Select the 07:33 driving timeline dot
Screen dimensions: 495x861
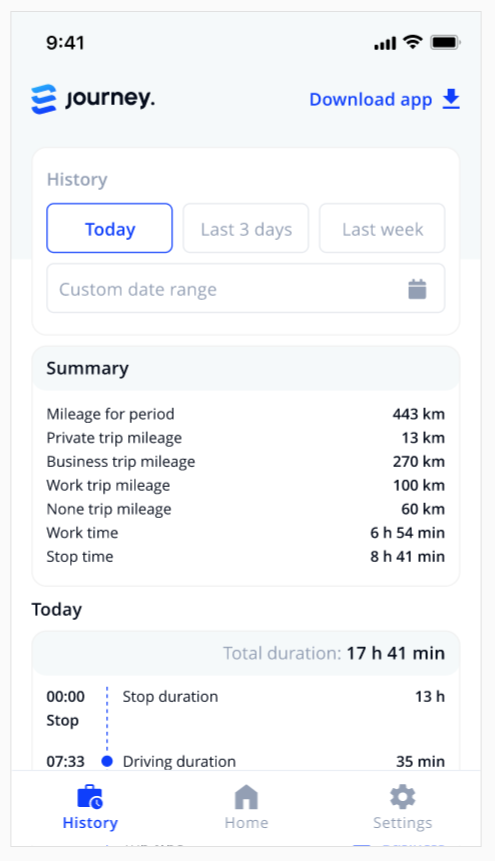(x=107, y=761)
